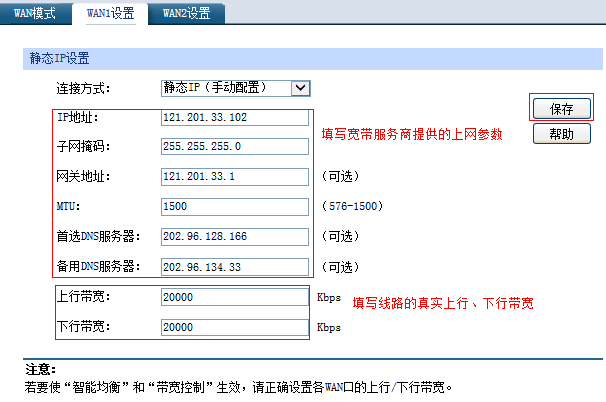The image size is (606, 402).
Task: Focus the 首选DNS服务器 input field
Action: tap(235, 237)
